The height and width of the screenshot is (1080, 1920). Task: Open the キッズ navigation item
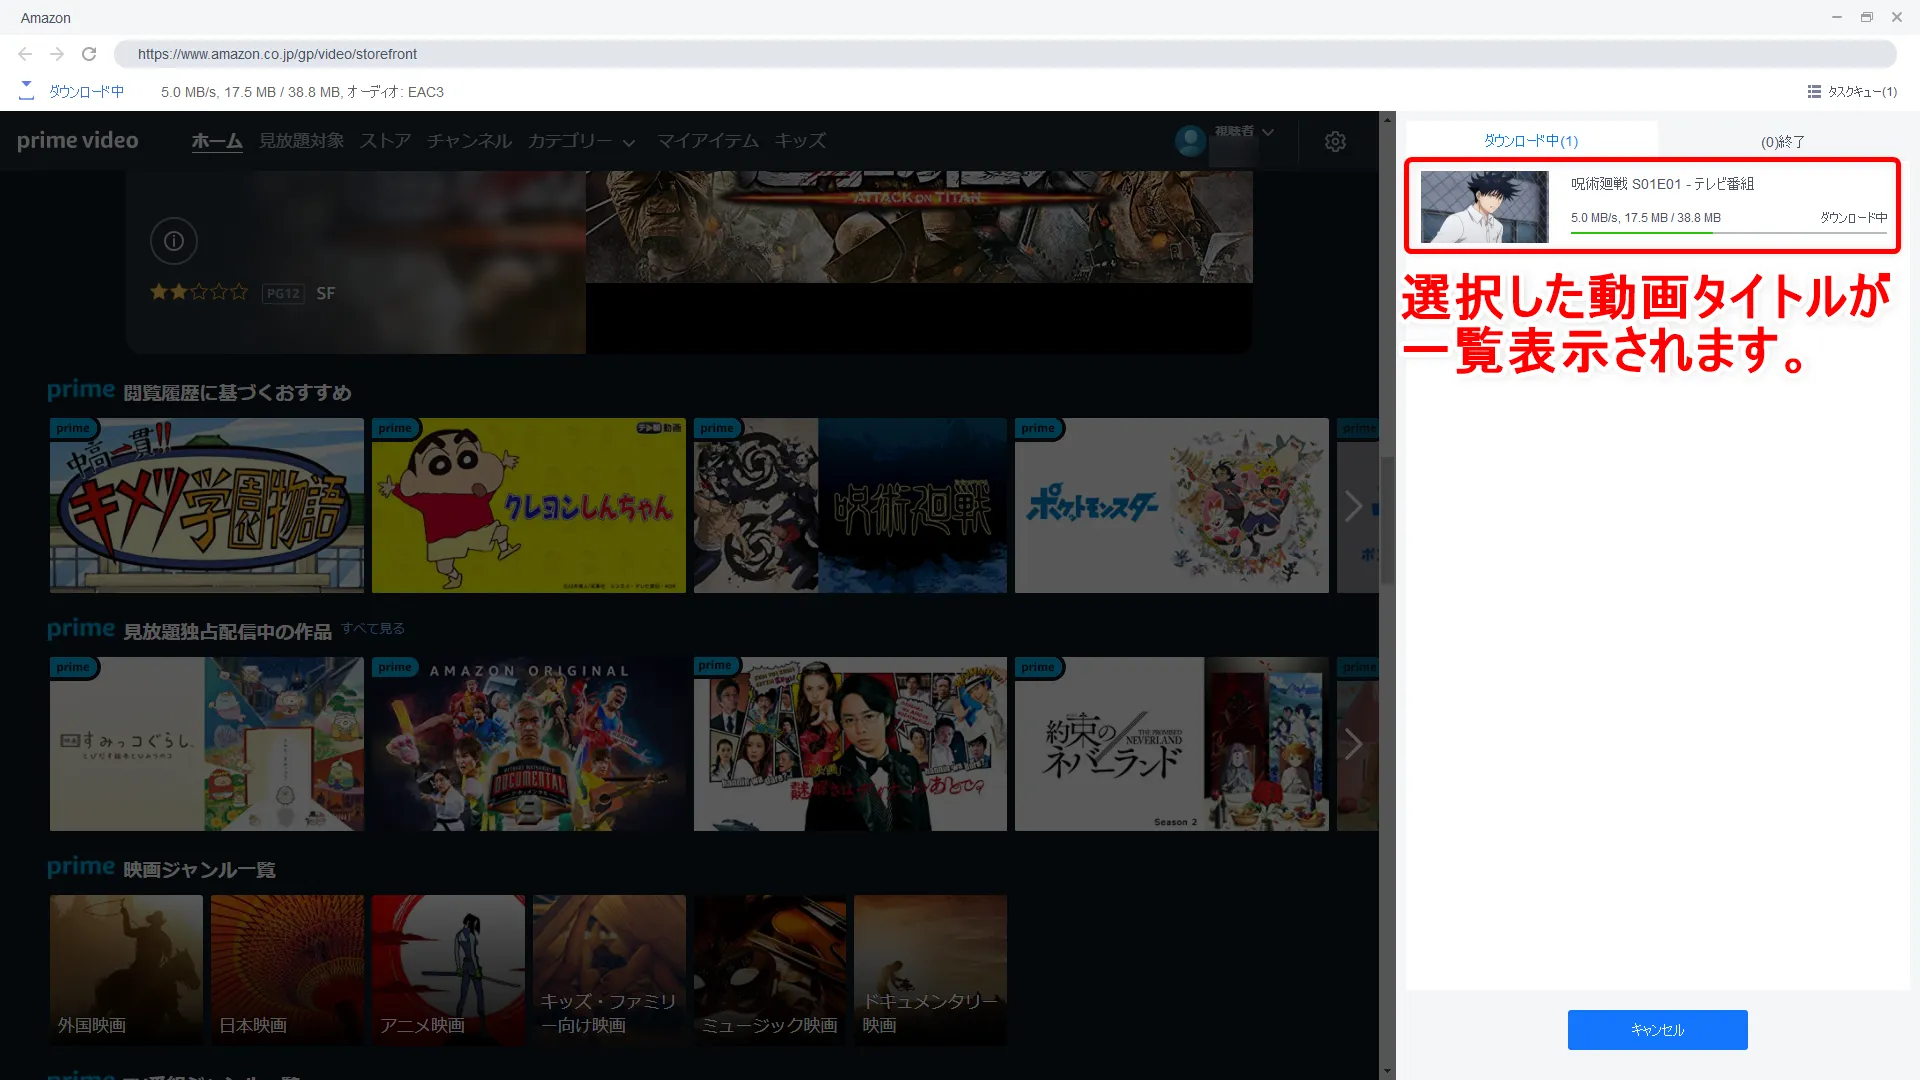point(800,141)
